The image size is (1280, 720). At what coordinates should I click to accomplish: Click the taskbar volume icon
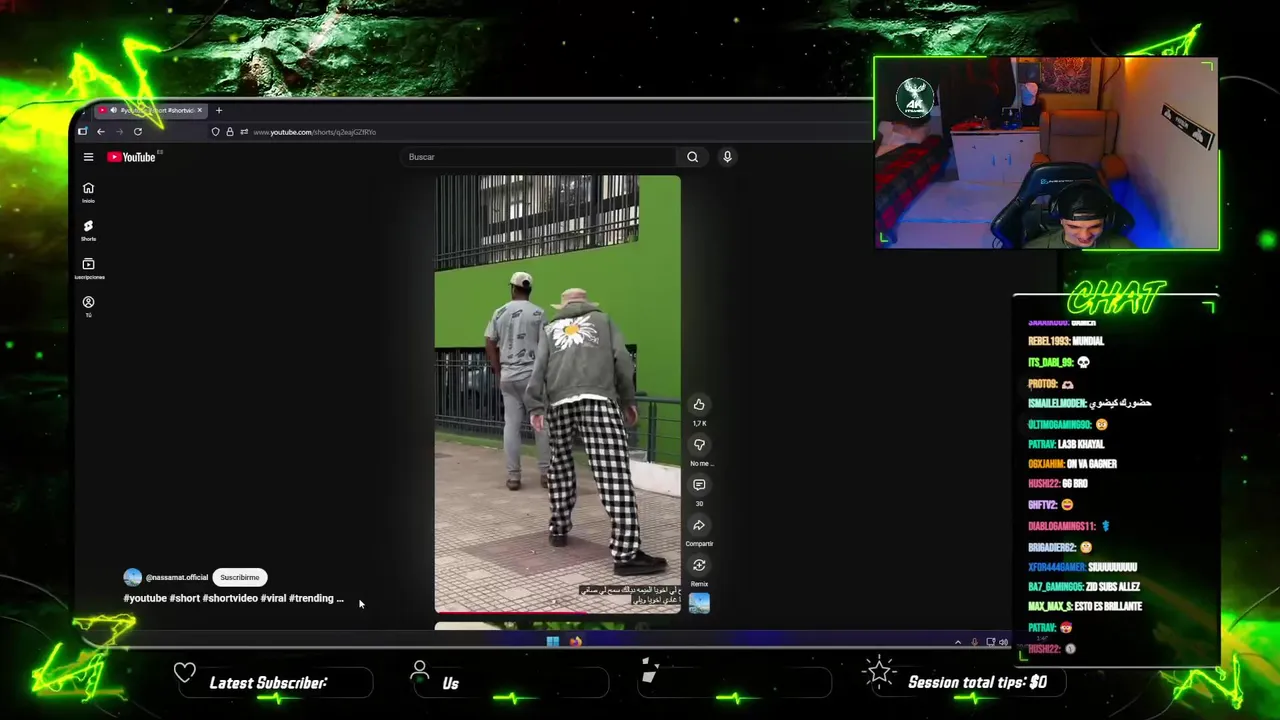1003,642
